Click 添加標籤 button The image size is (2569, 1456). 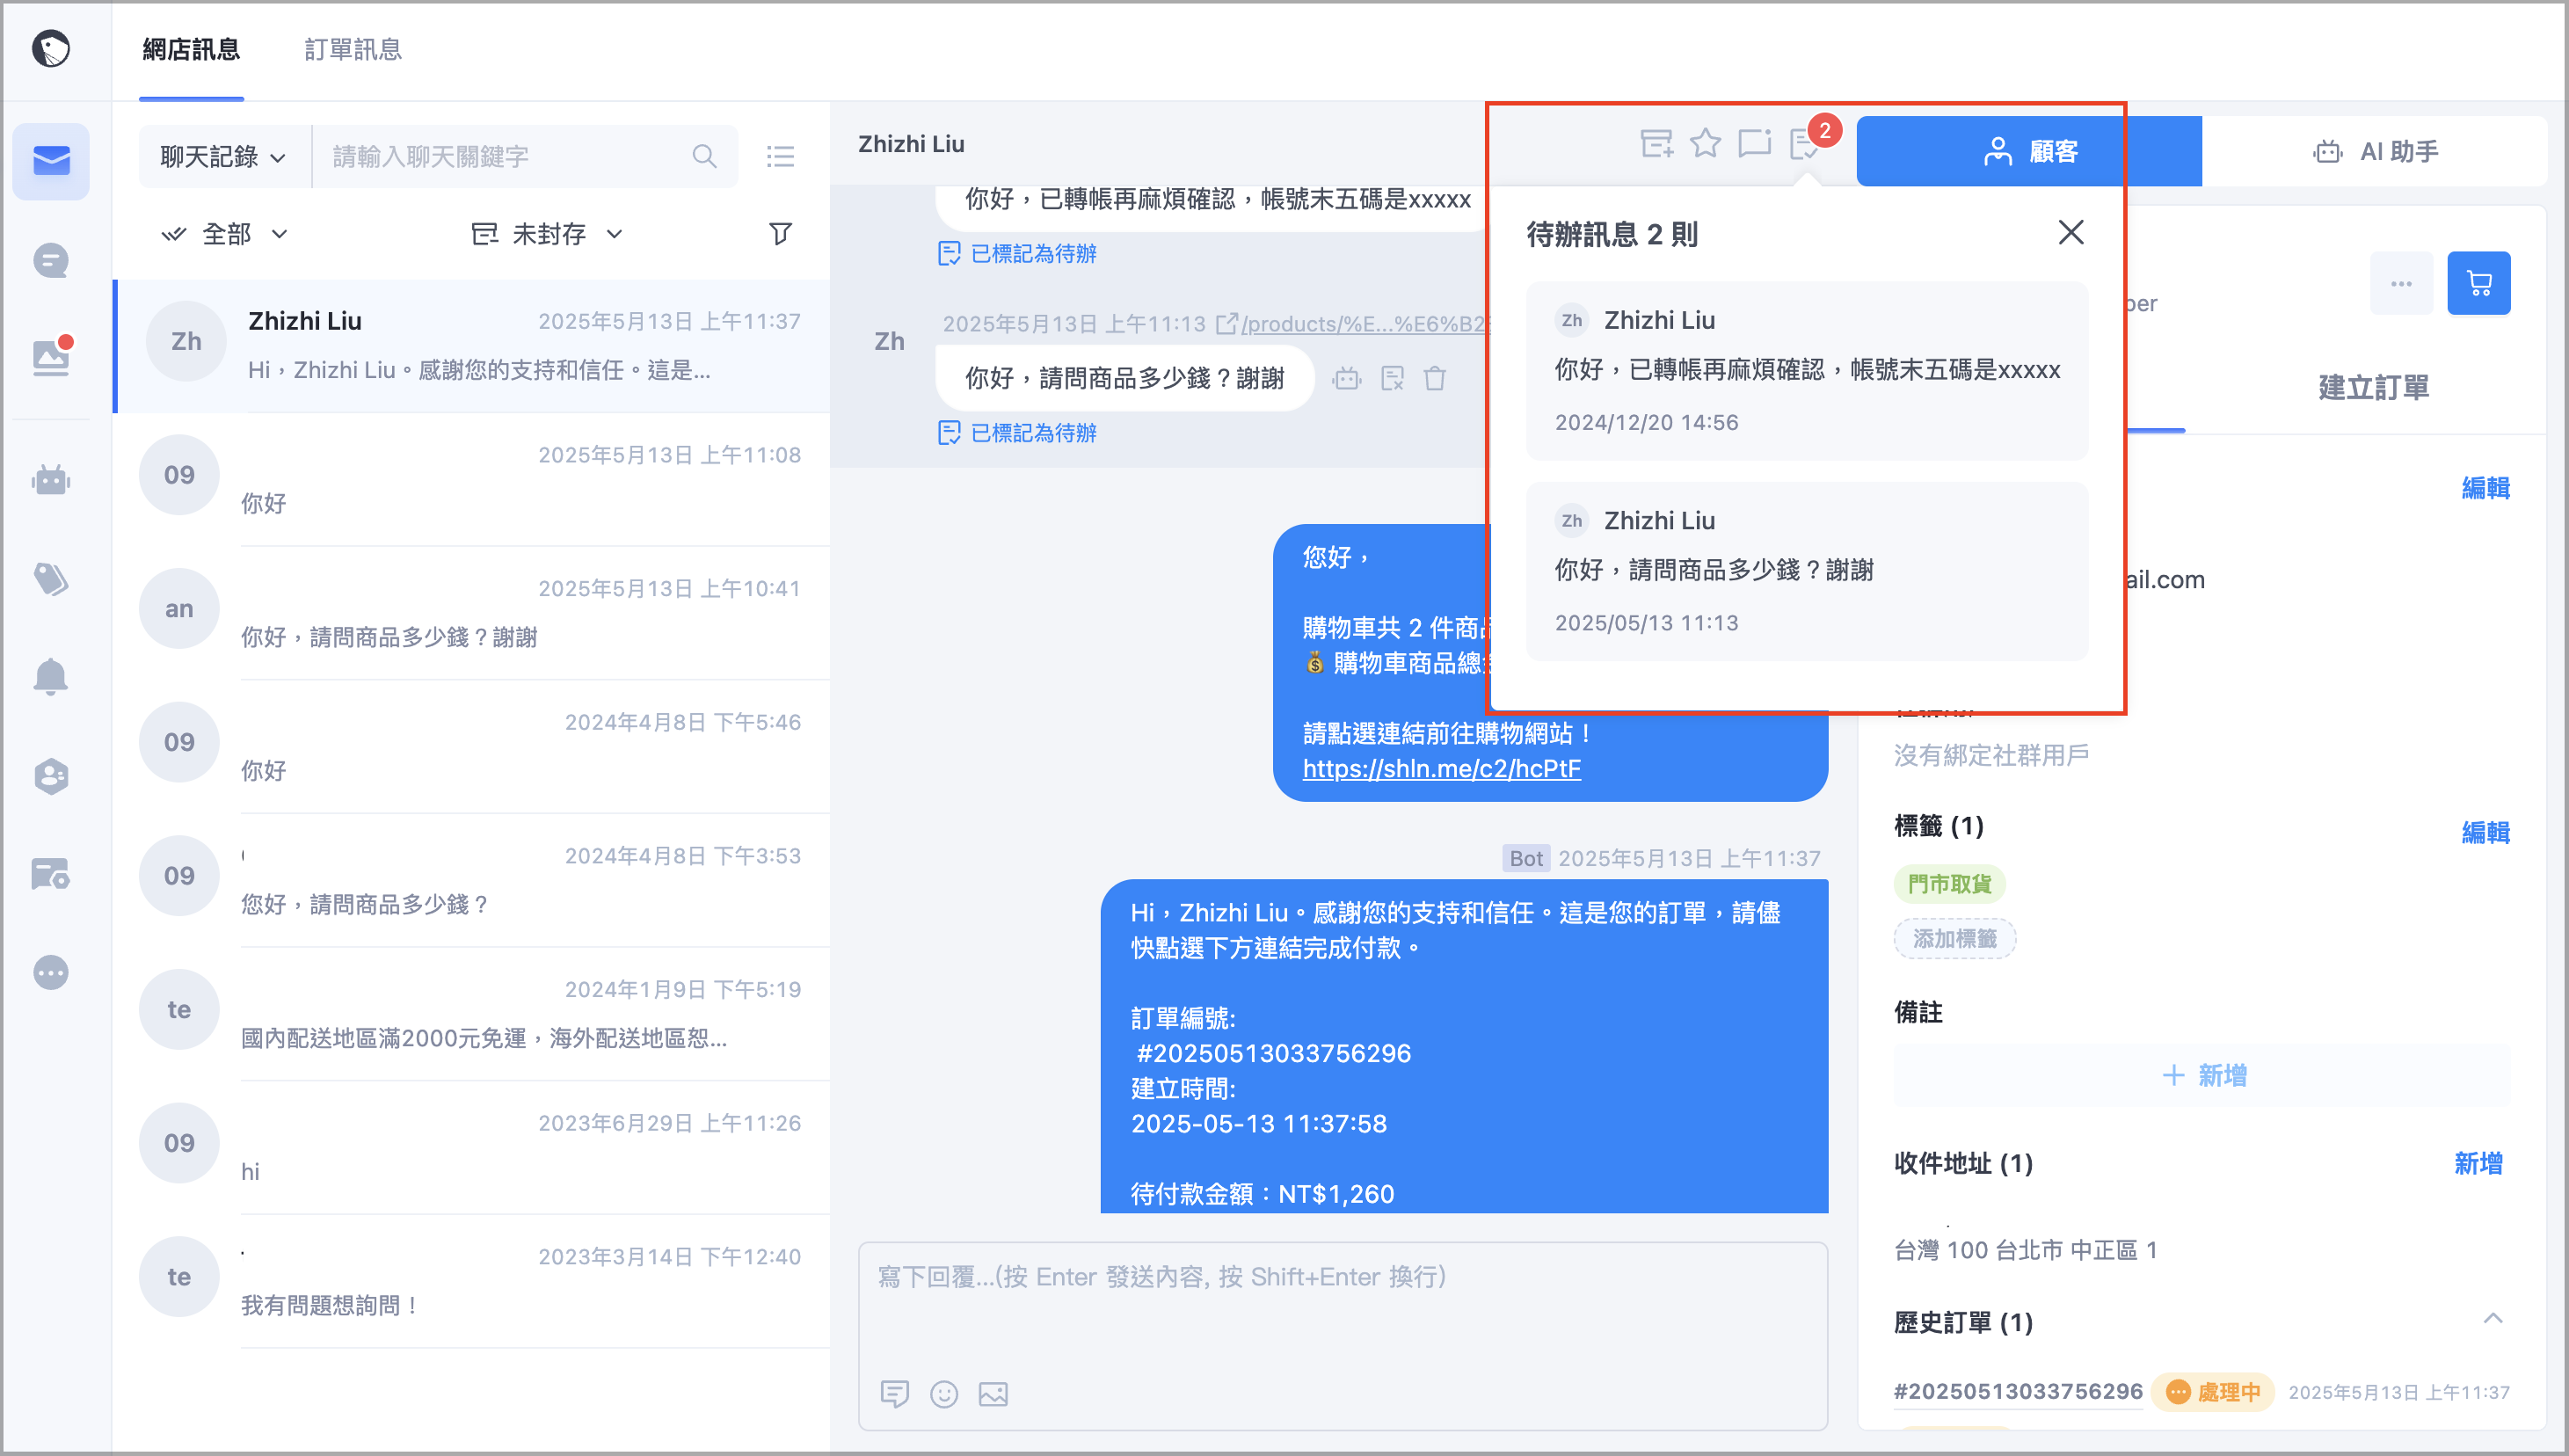pos(1955,938)
